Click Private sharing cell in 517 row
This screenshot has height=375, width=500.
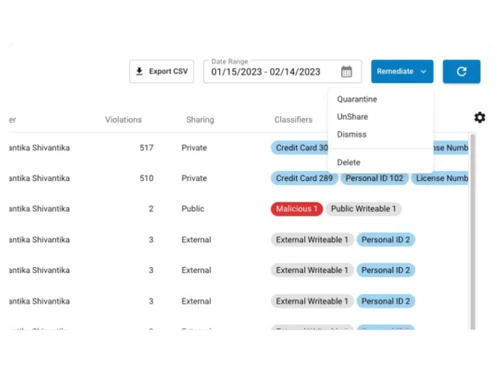click(194, 148)
